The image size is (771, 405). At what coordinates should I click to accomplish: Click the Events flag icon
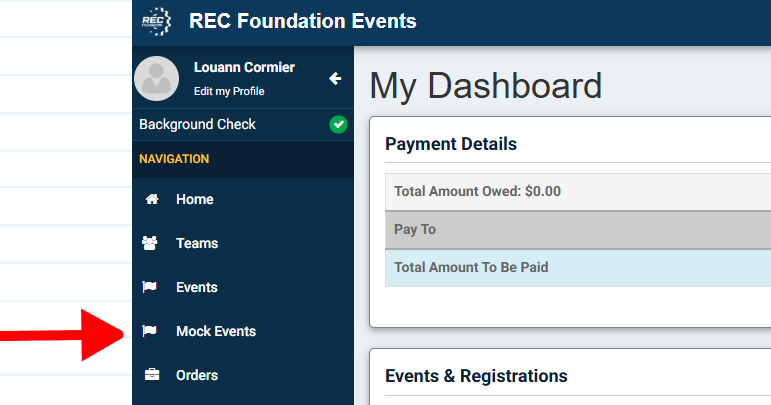point(149,287)
